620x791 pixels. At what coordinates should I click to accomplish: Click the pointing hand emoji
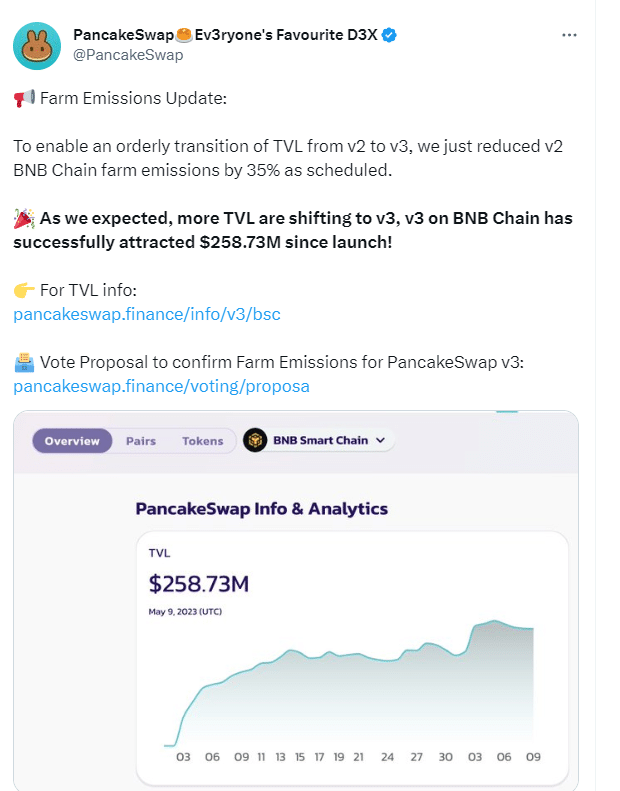(24, 291)
